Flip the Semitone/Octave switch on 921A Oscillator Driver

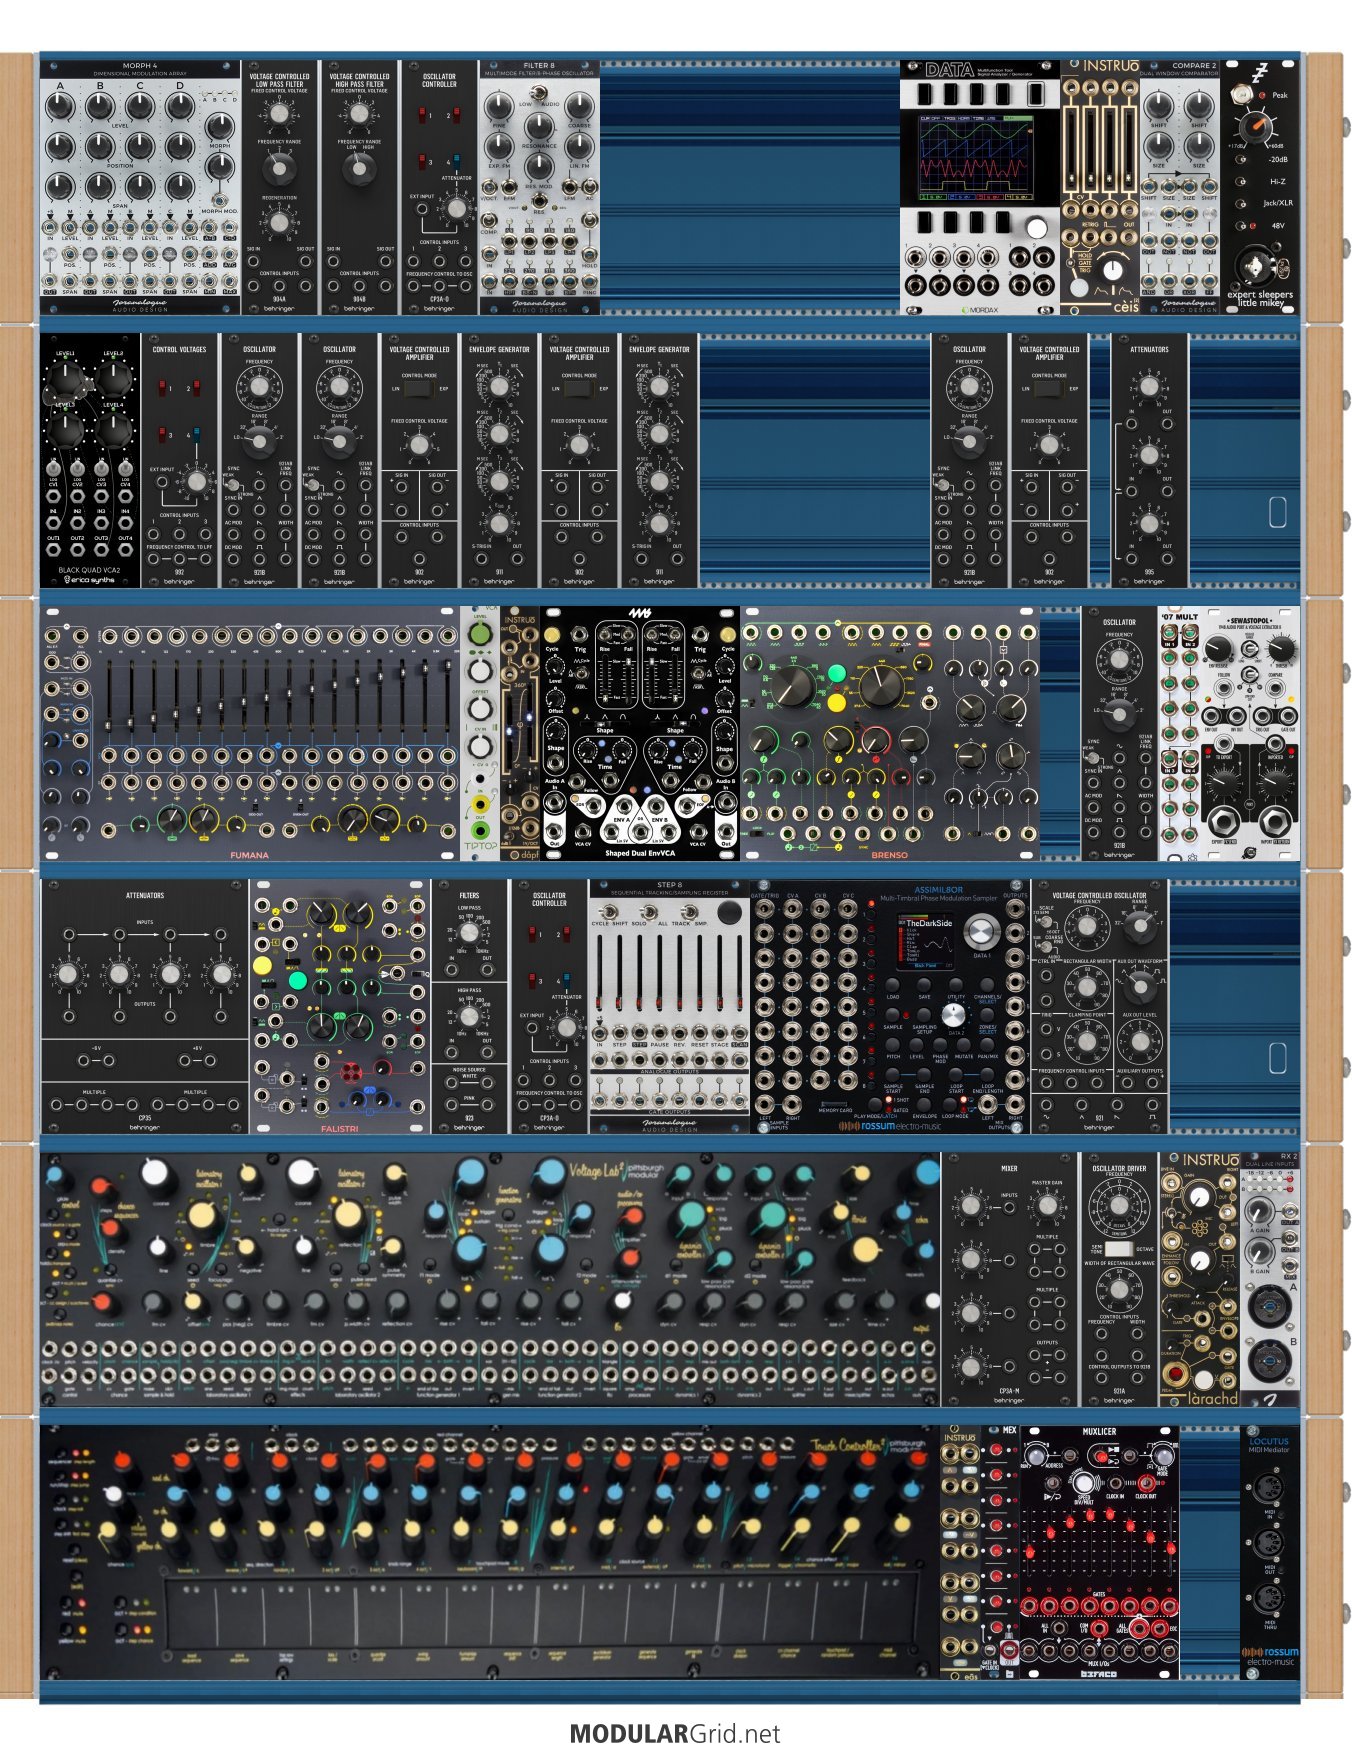tap(1119, 1249)
